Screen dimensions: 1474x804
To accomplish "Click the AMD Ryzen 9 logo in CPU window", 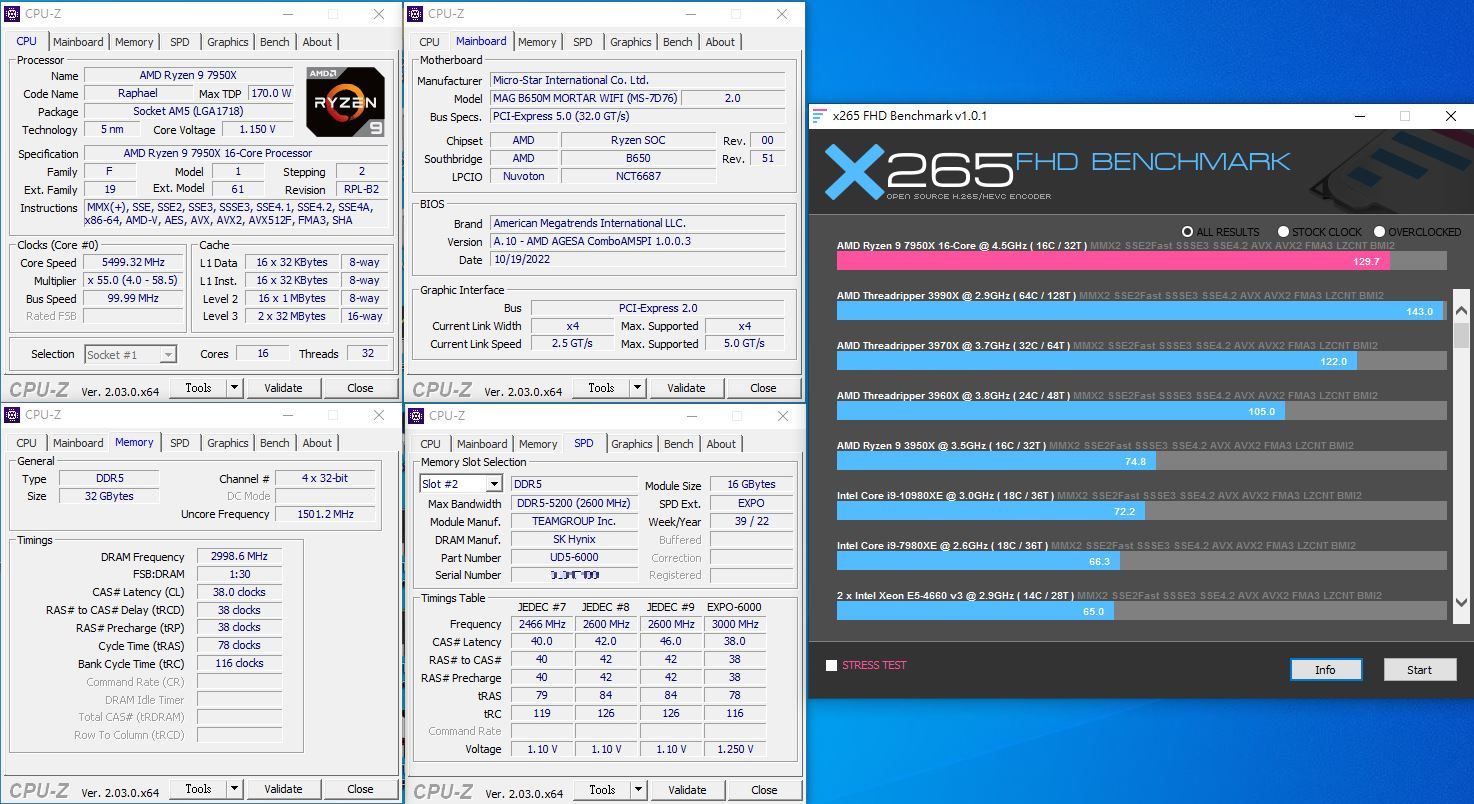I will coord(345,102).
